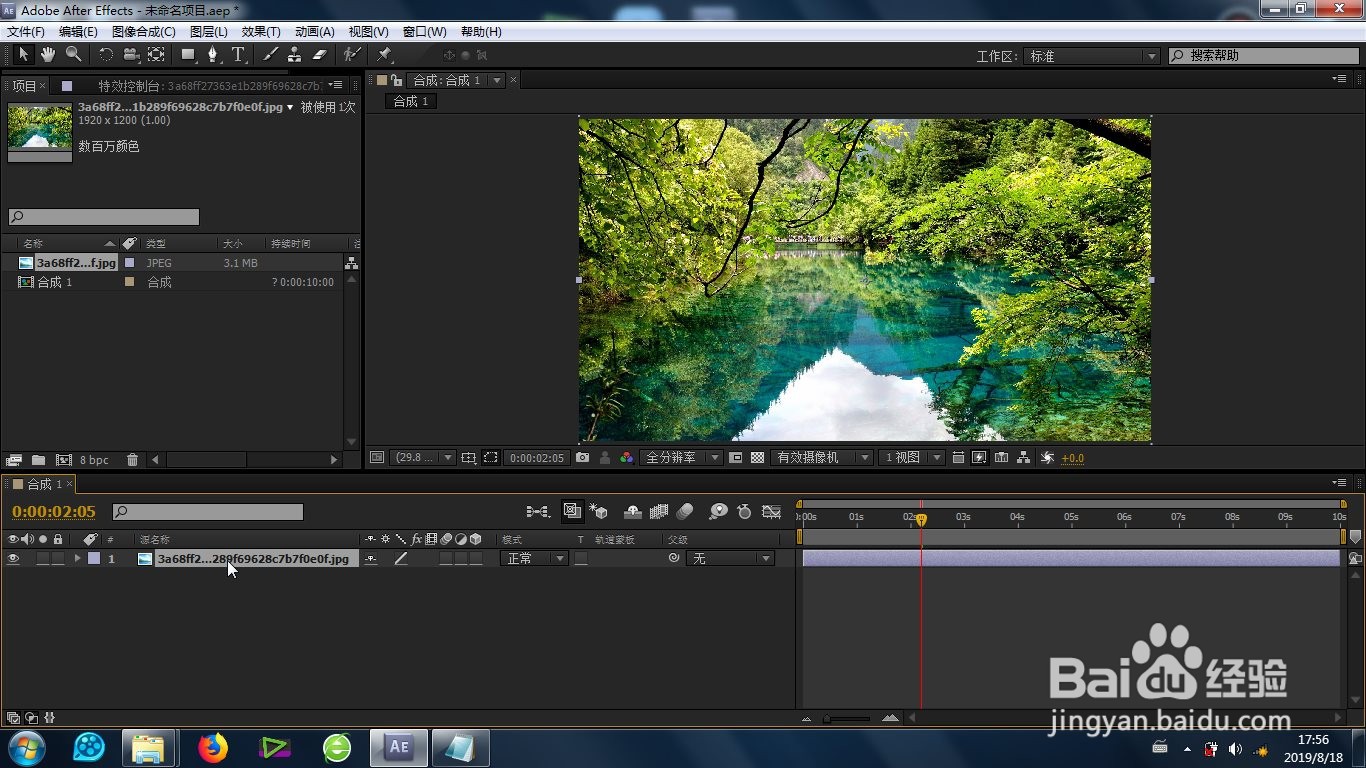Click the snapshot camera icon in viewer
Viewport: 1366px width, 768px height.
click(x=582, y=457)
